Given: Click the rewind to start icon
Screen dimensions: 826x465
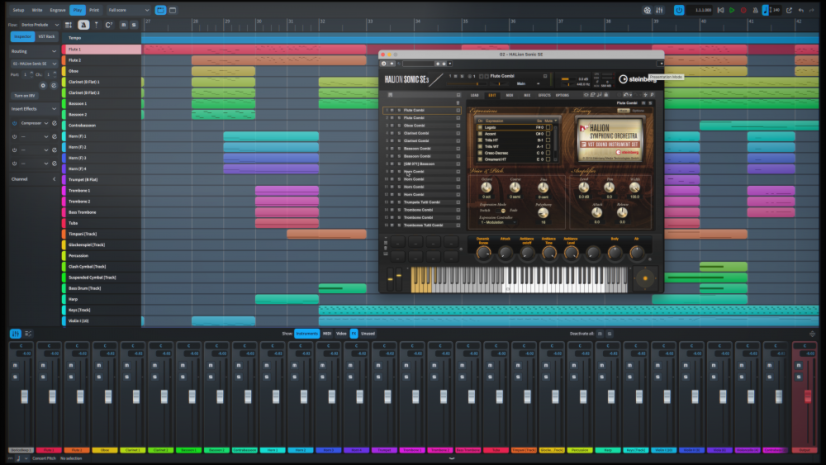Looking at the screenshot, I should 720,10.
